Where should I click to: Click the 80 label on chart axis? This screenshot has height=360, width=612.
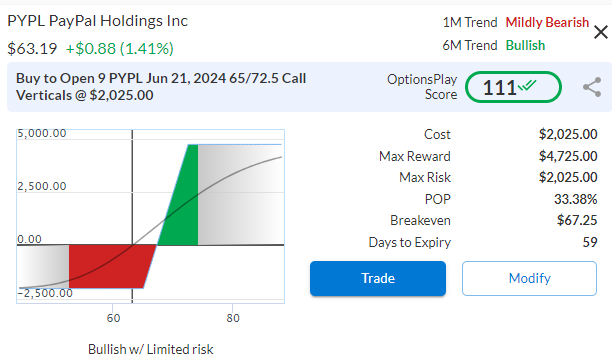pos(233,318)
